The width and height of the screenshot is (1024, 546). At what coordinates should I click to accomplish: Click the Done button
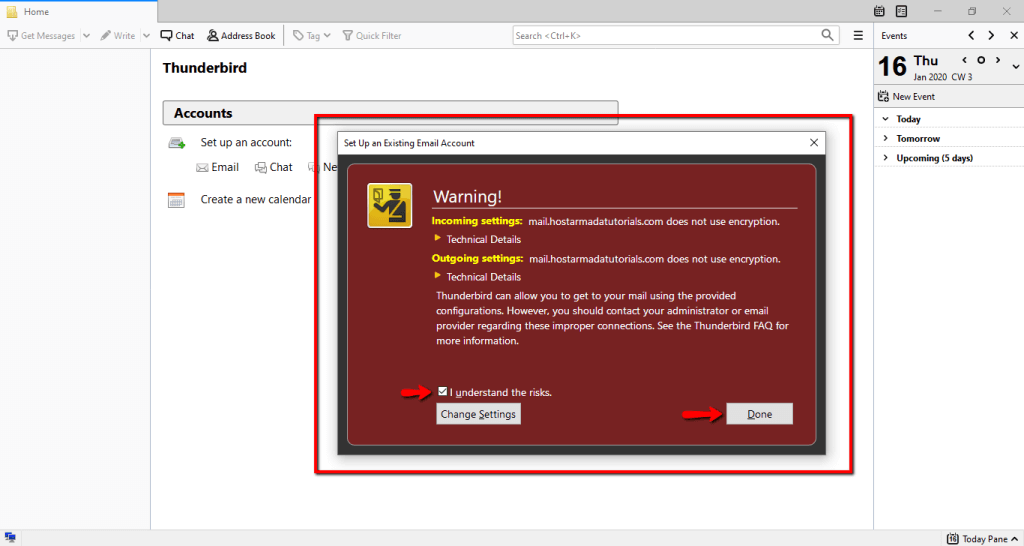pyautogui.click(x=760, y=414)
